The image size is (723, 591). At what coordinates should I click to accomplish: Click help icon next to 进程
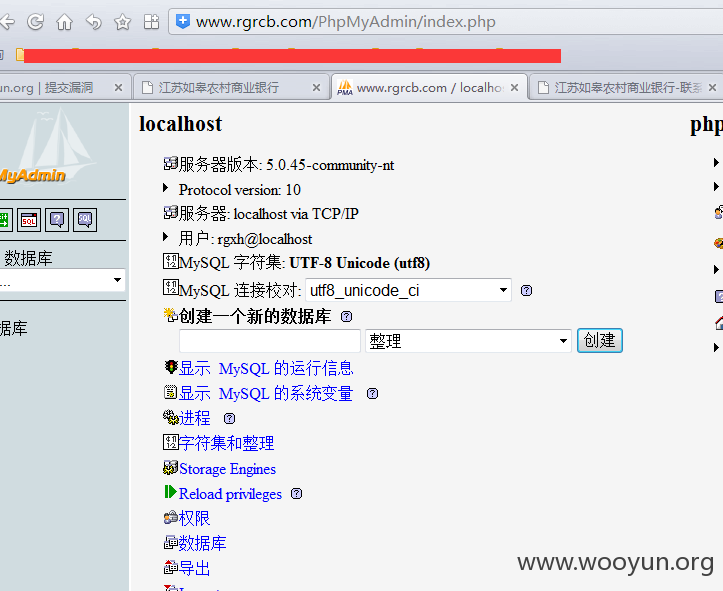tap(229, 418)
